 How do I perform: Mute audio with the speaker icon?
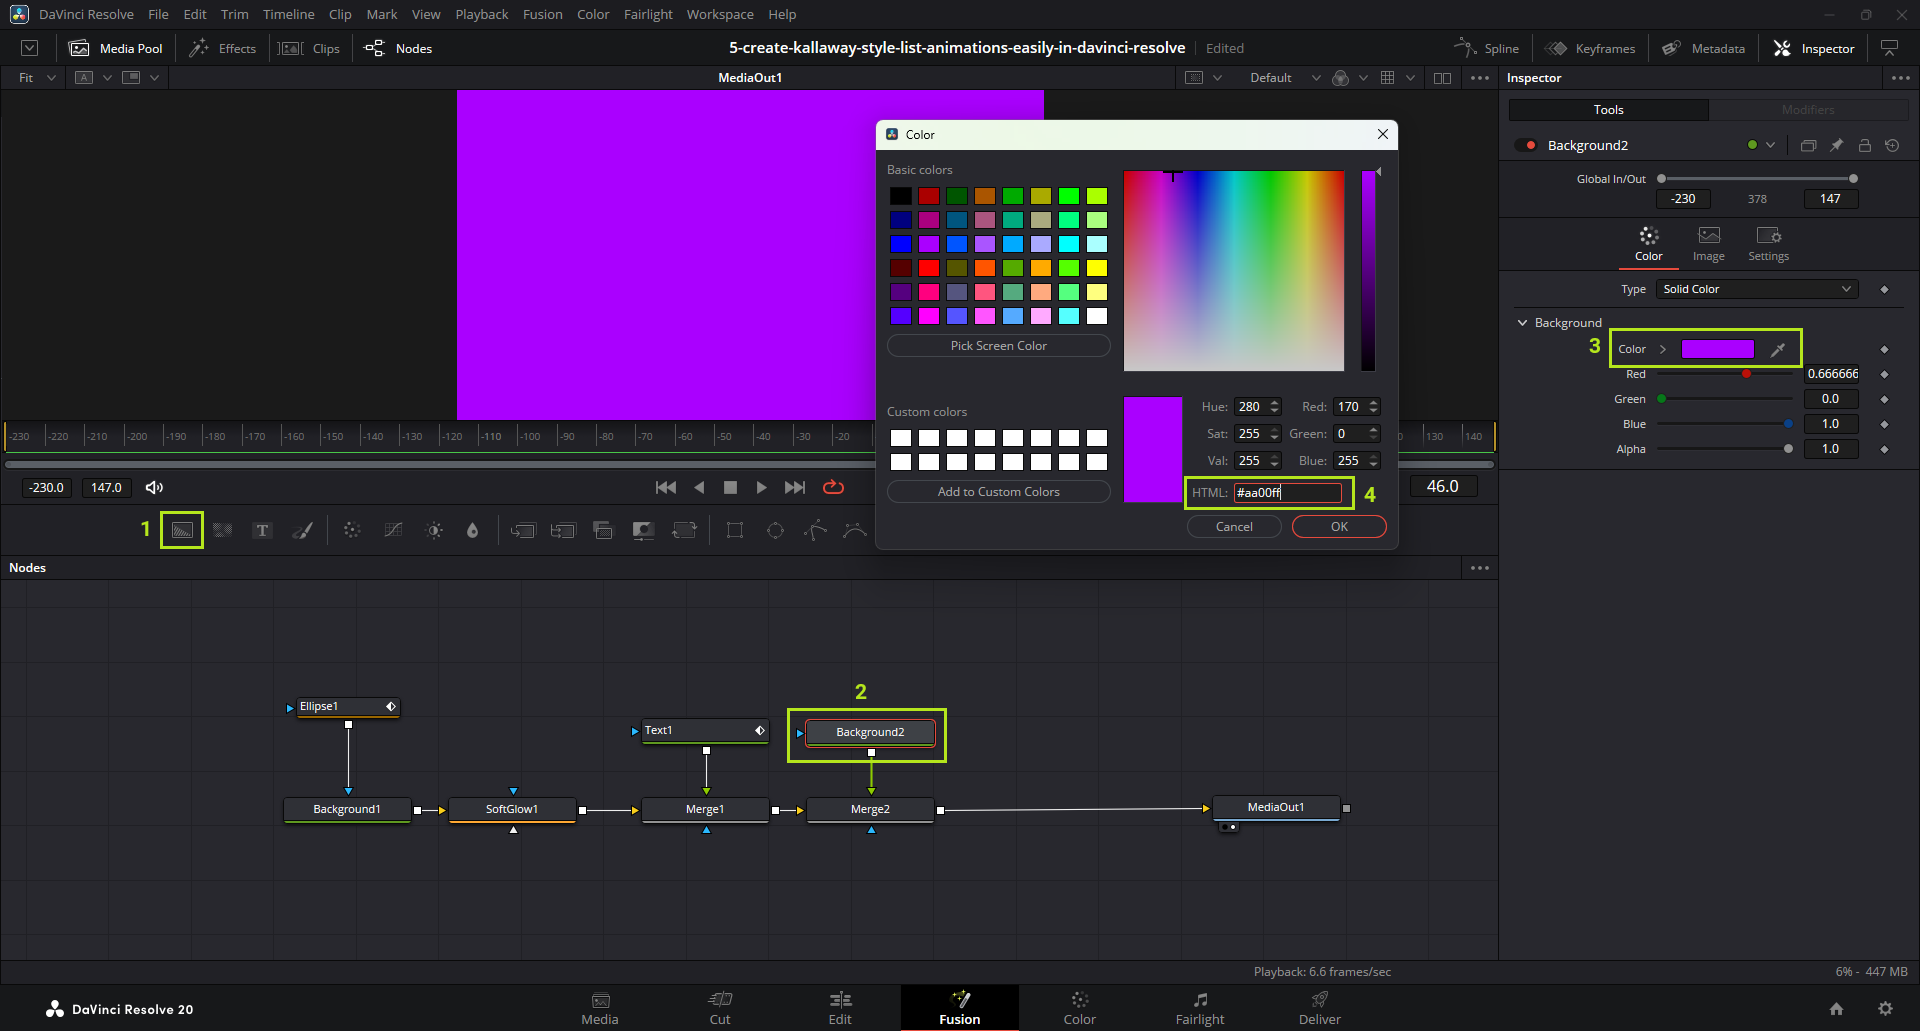154,487
